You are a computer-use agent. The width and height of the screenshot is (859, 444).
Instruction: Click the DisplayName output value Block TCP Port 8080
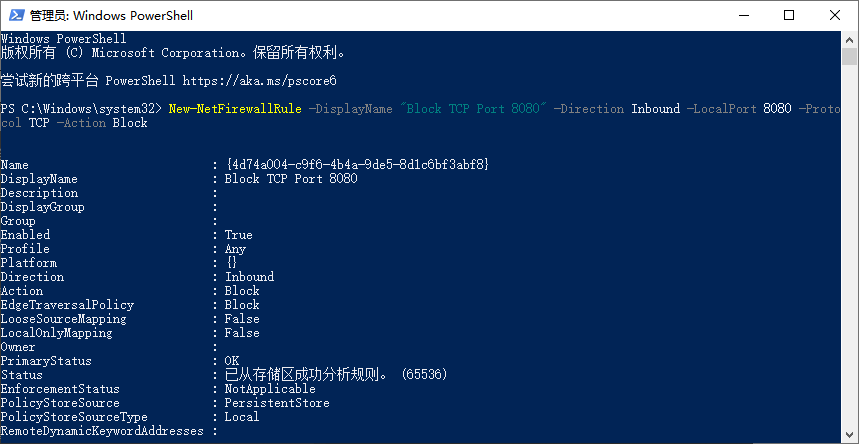pos(291,179)
